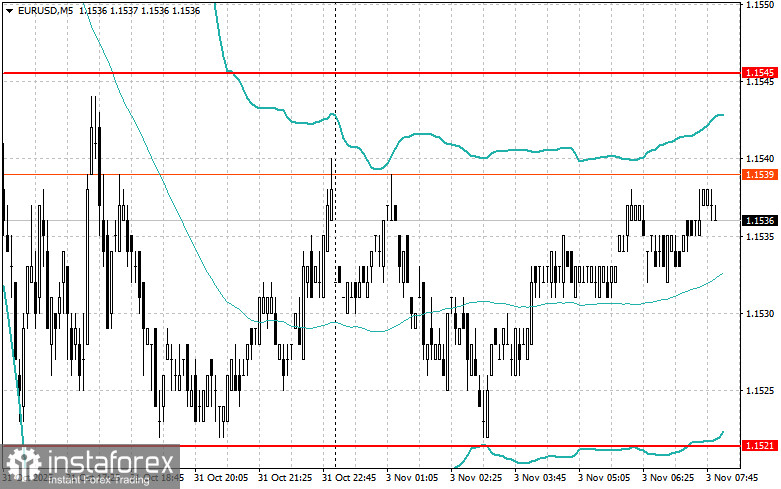Click the 3 Nov 06:25 time label

(668, 478)
